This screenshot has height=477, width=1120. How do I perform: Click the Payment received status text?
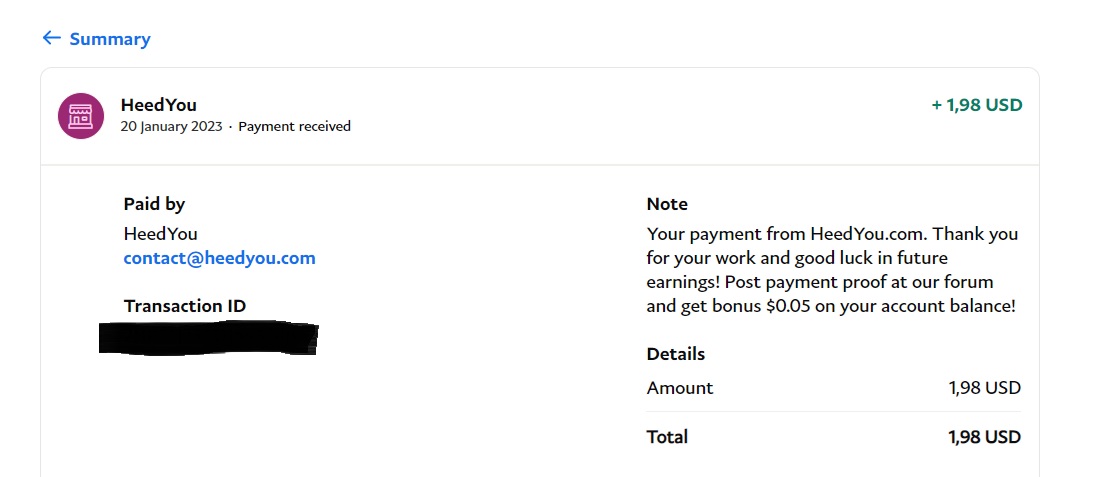click(x=294, y=126)
